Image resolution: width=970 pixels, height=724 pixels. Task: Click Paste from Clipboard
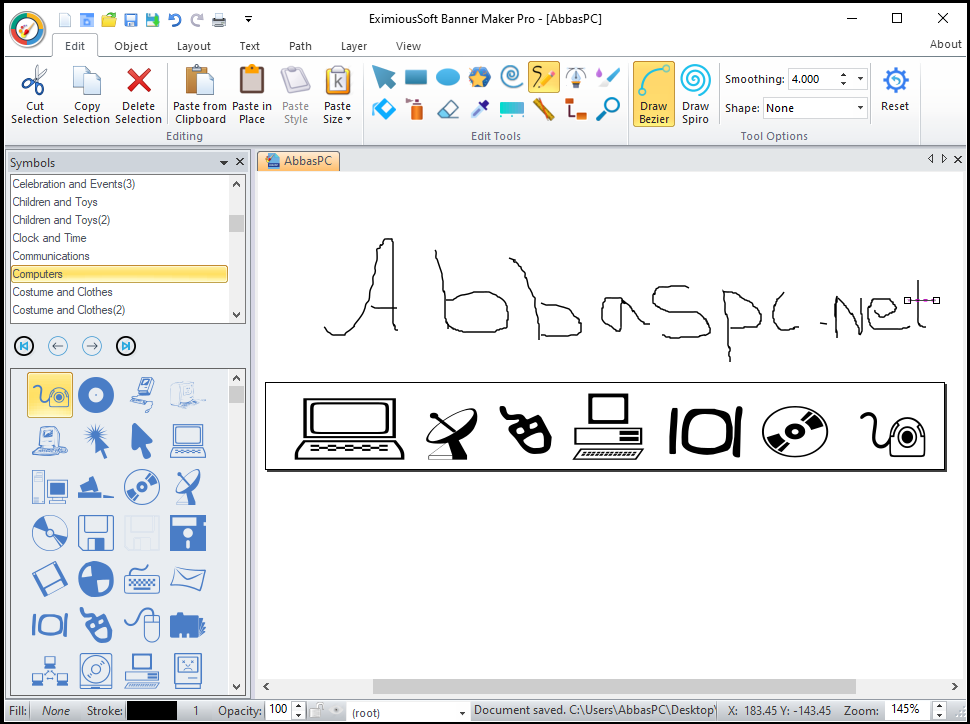click(200, 95)
